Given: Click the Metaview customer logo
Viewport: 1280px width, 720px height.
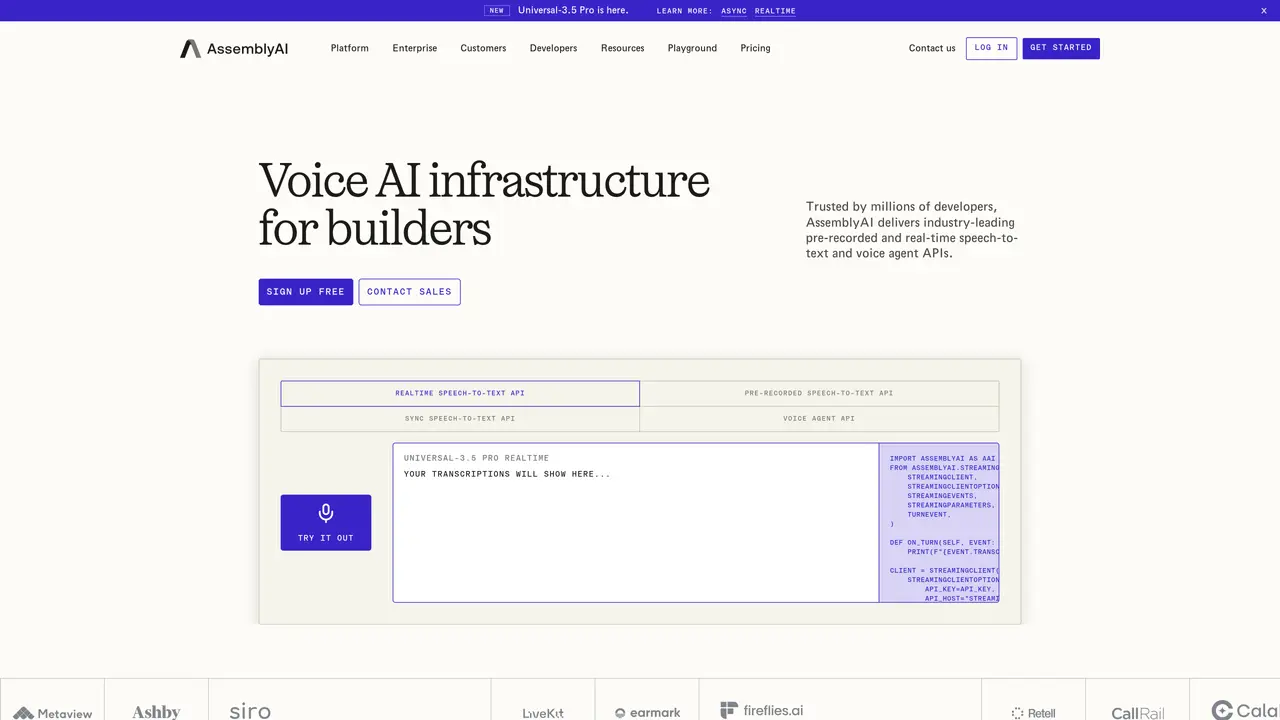Looking at the screenshot, I should click(x=52, y=713).
